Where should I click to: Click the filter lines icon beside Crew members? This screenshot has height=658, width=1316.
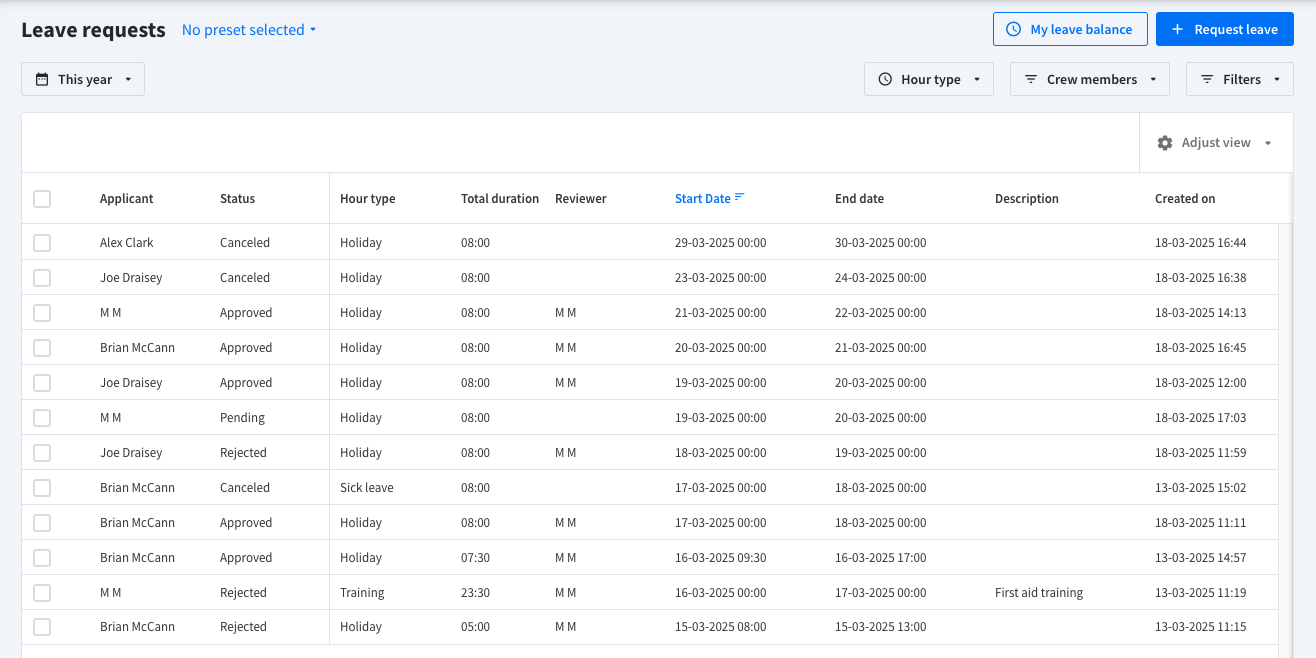pyautogui.click(x=1031, y=79)
